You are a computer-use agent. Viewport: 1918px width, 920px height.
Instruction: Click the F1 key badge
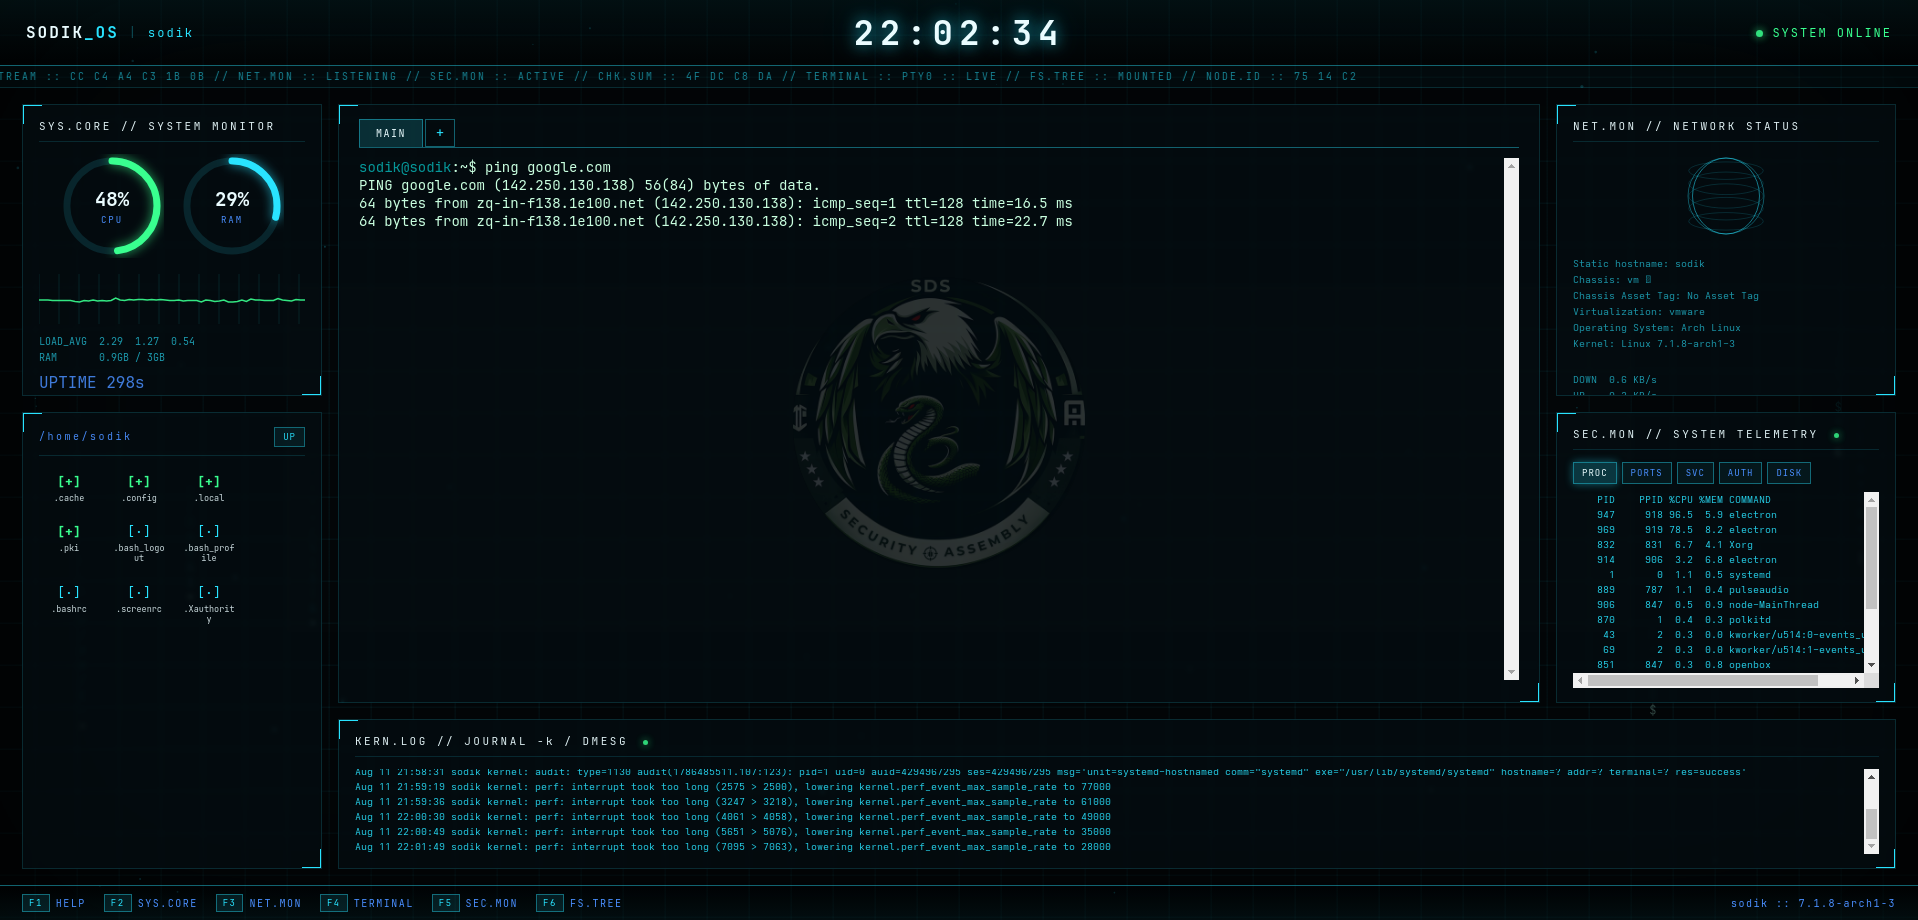pyautogui.click(x=36, y=903)
